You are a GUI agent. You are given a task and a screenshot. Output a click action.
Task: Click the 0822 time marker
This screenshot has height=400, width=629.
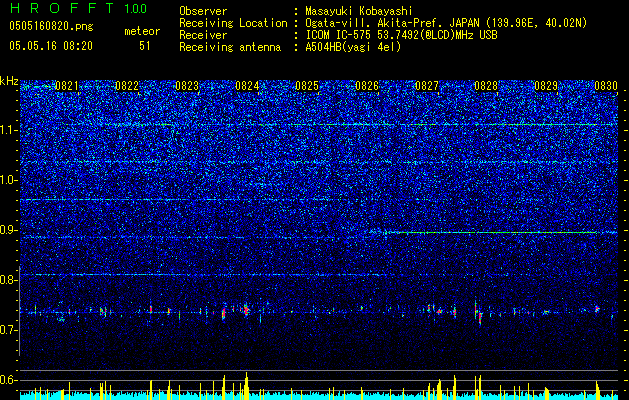point(127,86)
